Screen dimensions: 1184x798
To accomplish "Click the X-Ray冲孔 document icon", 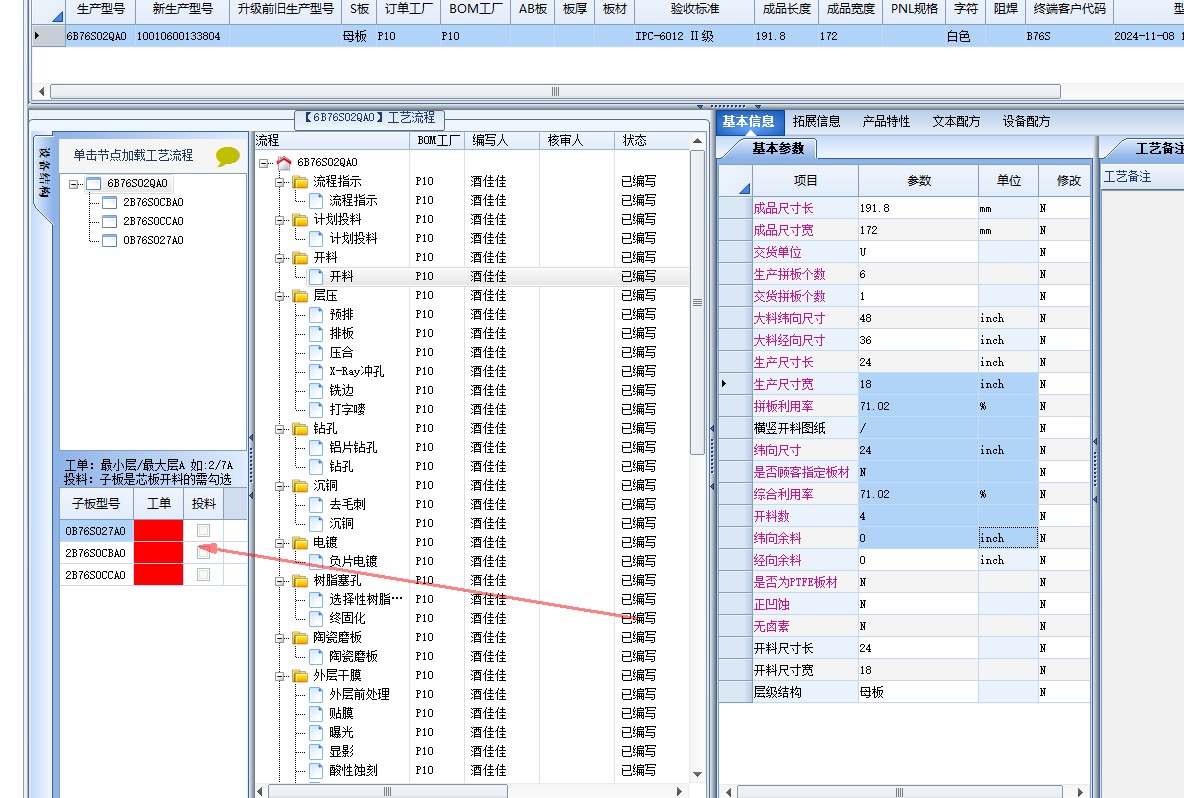I will (x=317, y=371).
